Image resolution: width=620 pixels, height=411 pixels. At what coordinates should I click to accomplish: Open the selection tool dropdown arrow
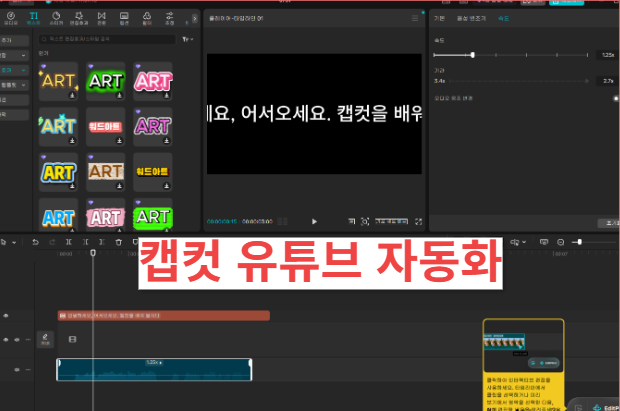click(x=14, y=242)
